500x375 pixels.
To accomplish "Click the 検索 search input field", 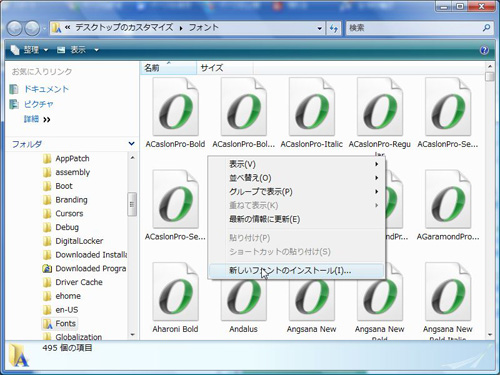I will (414, 28).
